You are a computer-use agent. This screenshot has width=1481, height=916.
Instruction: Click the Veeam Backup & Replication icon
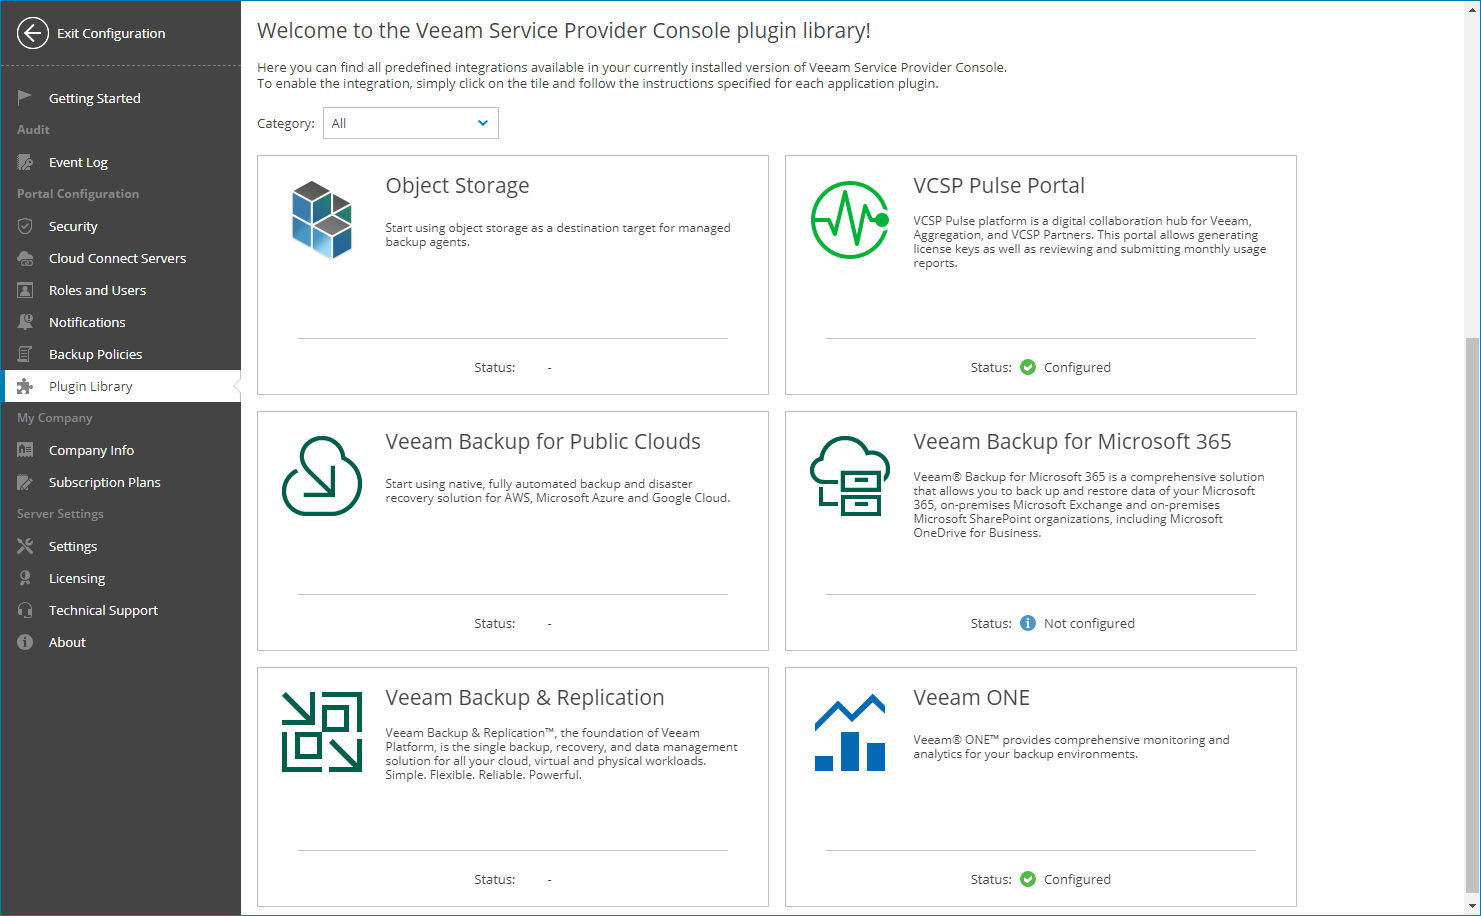click(322, 732)
